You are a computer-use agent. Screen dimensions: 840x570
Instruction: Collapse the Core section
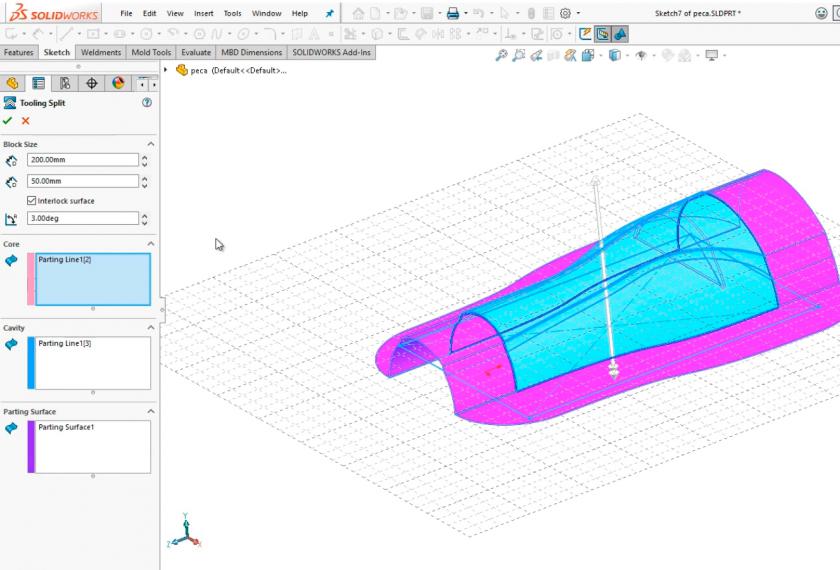151,244
